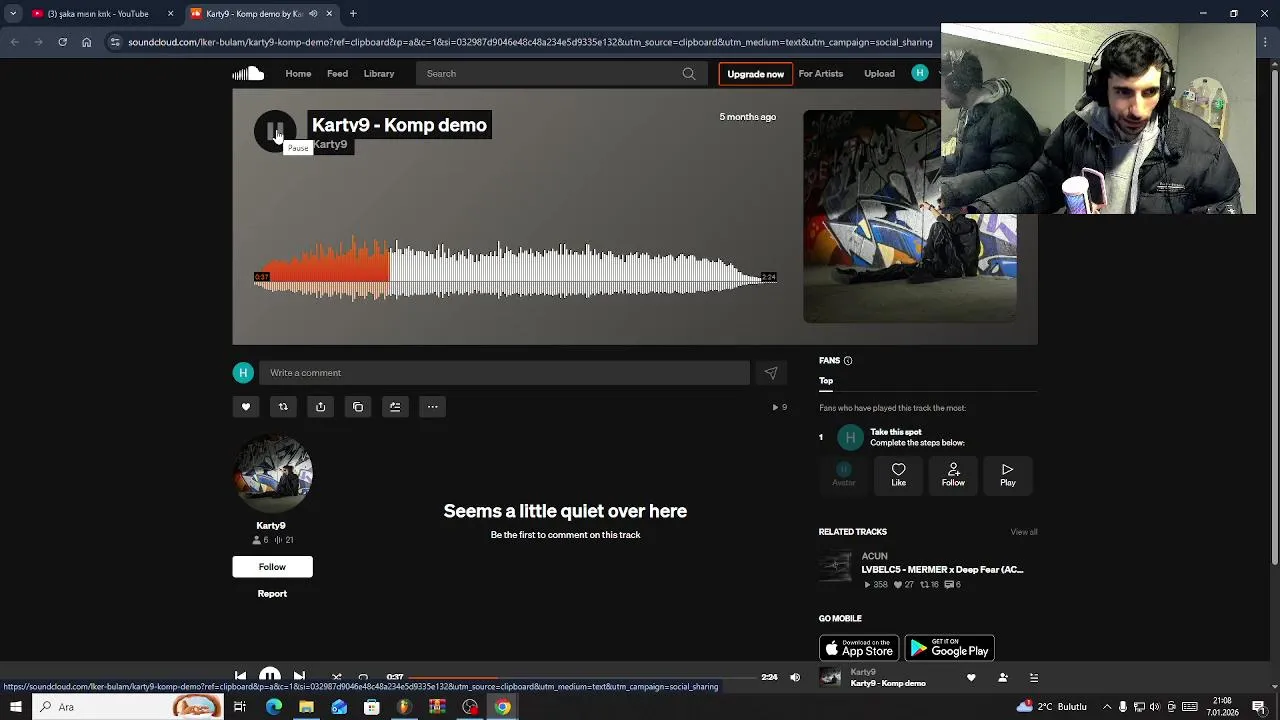This screenshot has height=720, width=1280.
Task: Show hidden tray icons chevron
Action: [1107, 707]
